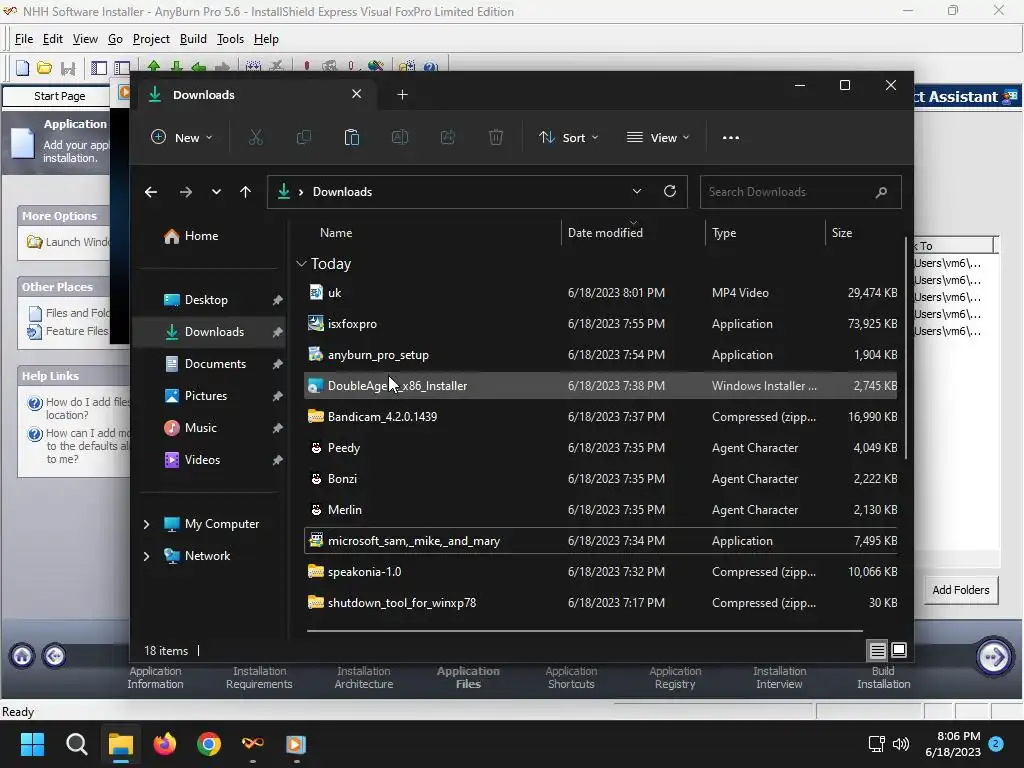Click the InstallShield next-page round arrow button

(993, 656)
